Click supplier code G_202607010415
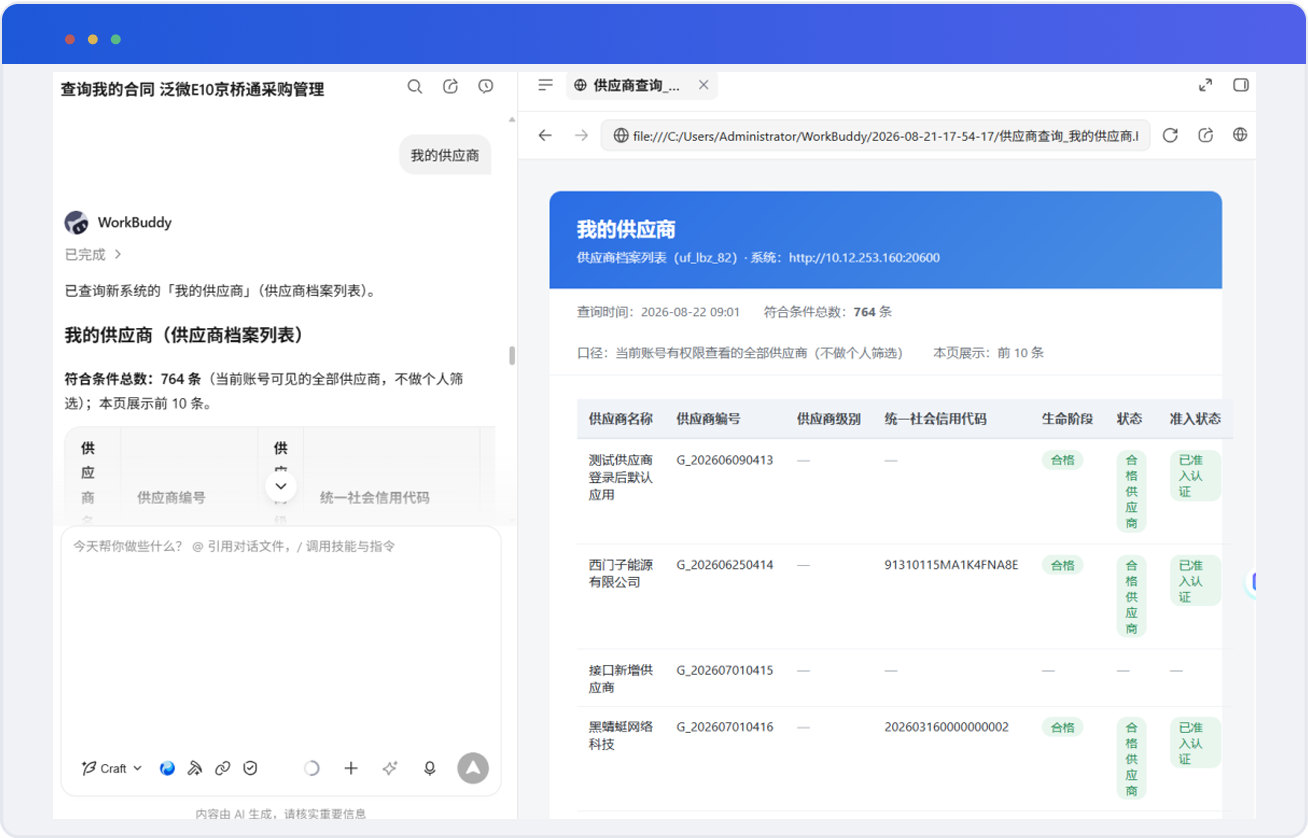 click(724, 671)
